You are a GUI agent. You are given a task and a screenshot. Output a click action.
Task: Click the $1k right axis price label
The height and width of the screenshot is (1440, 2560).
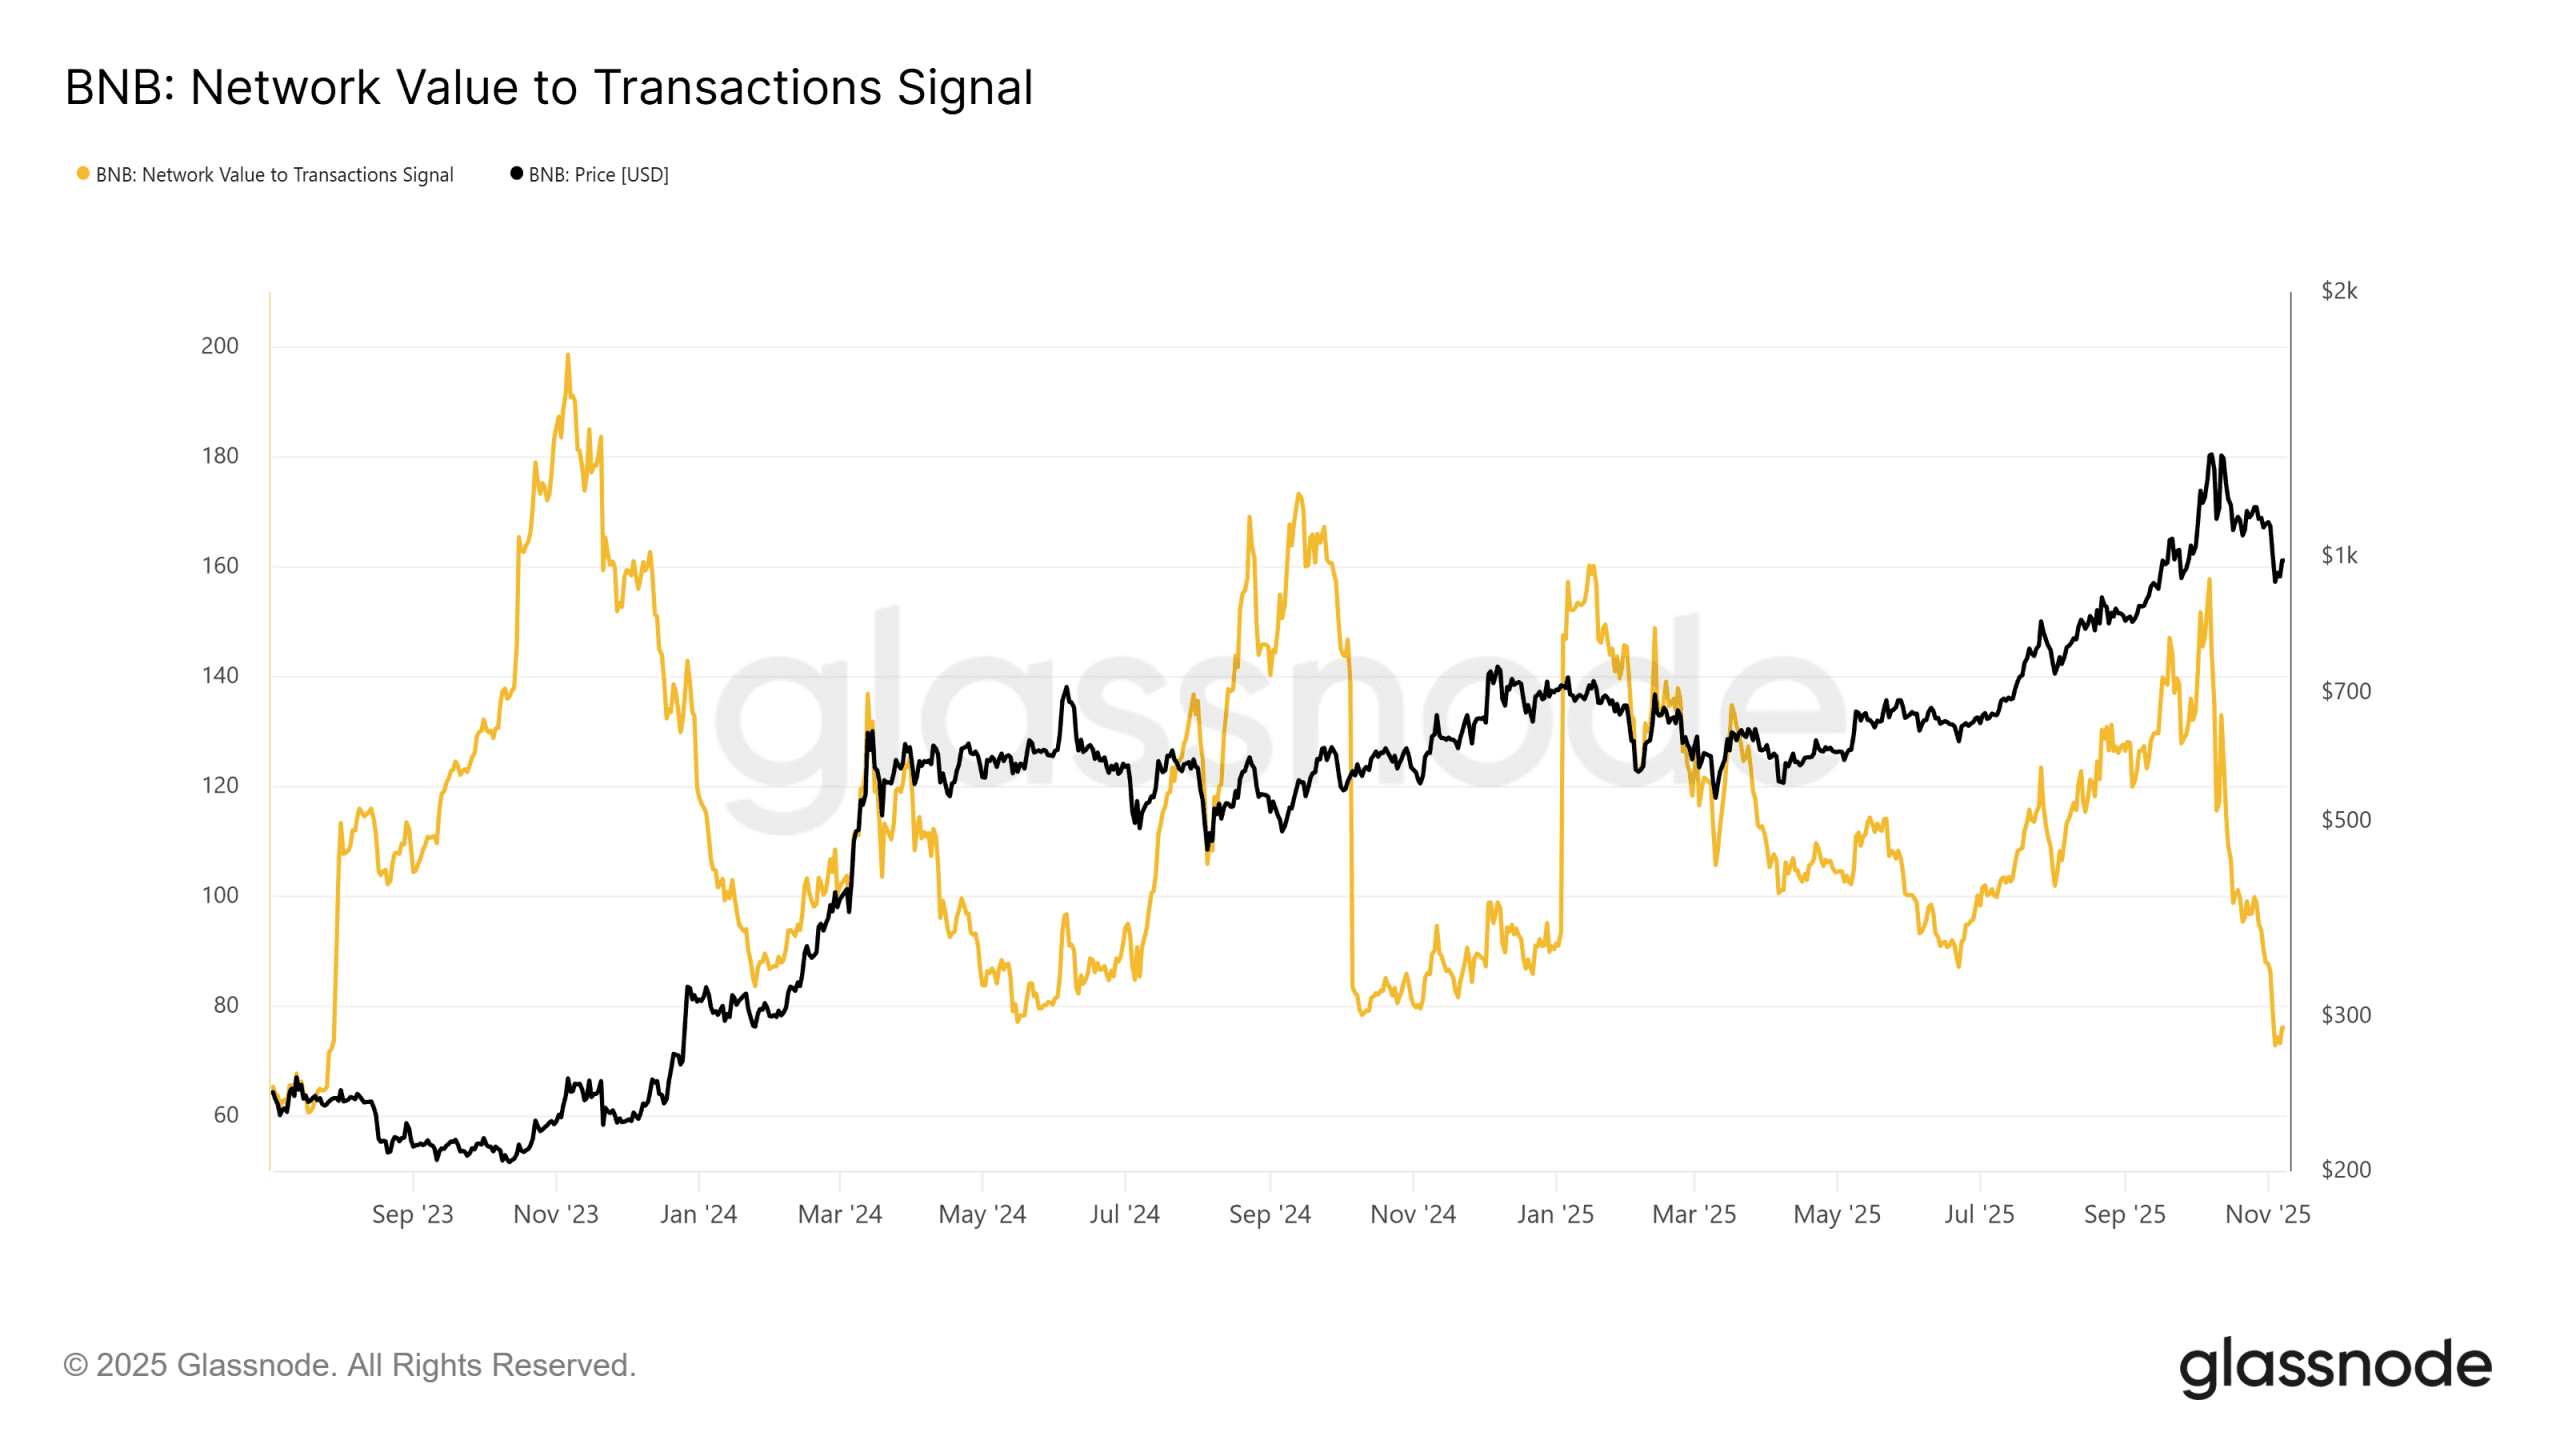(x=2339, y=555)
